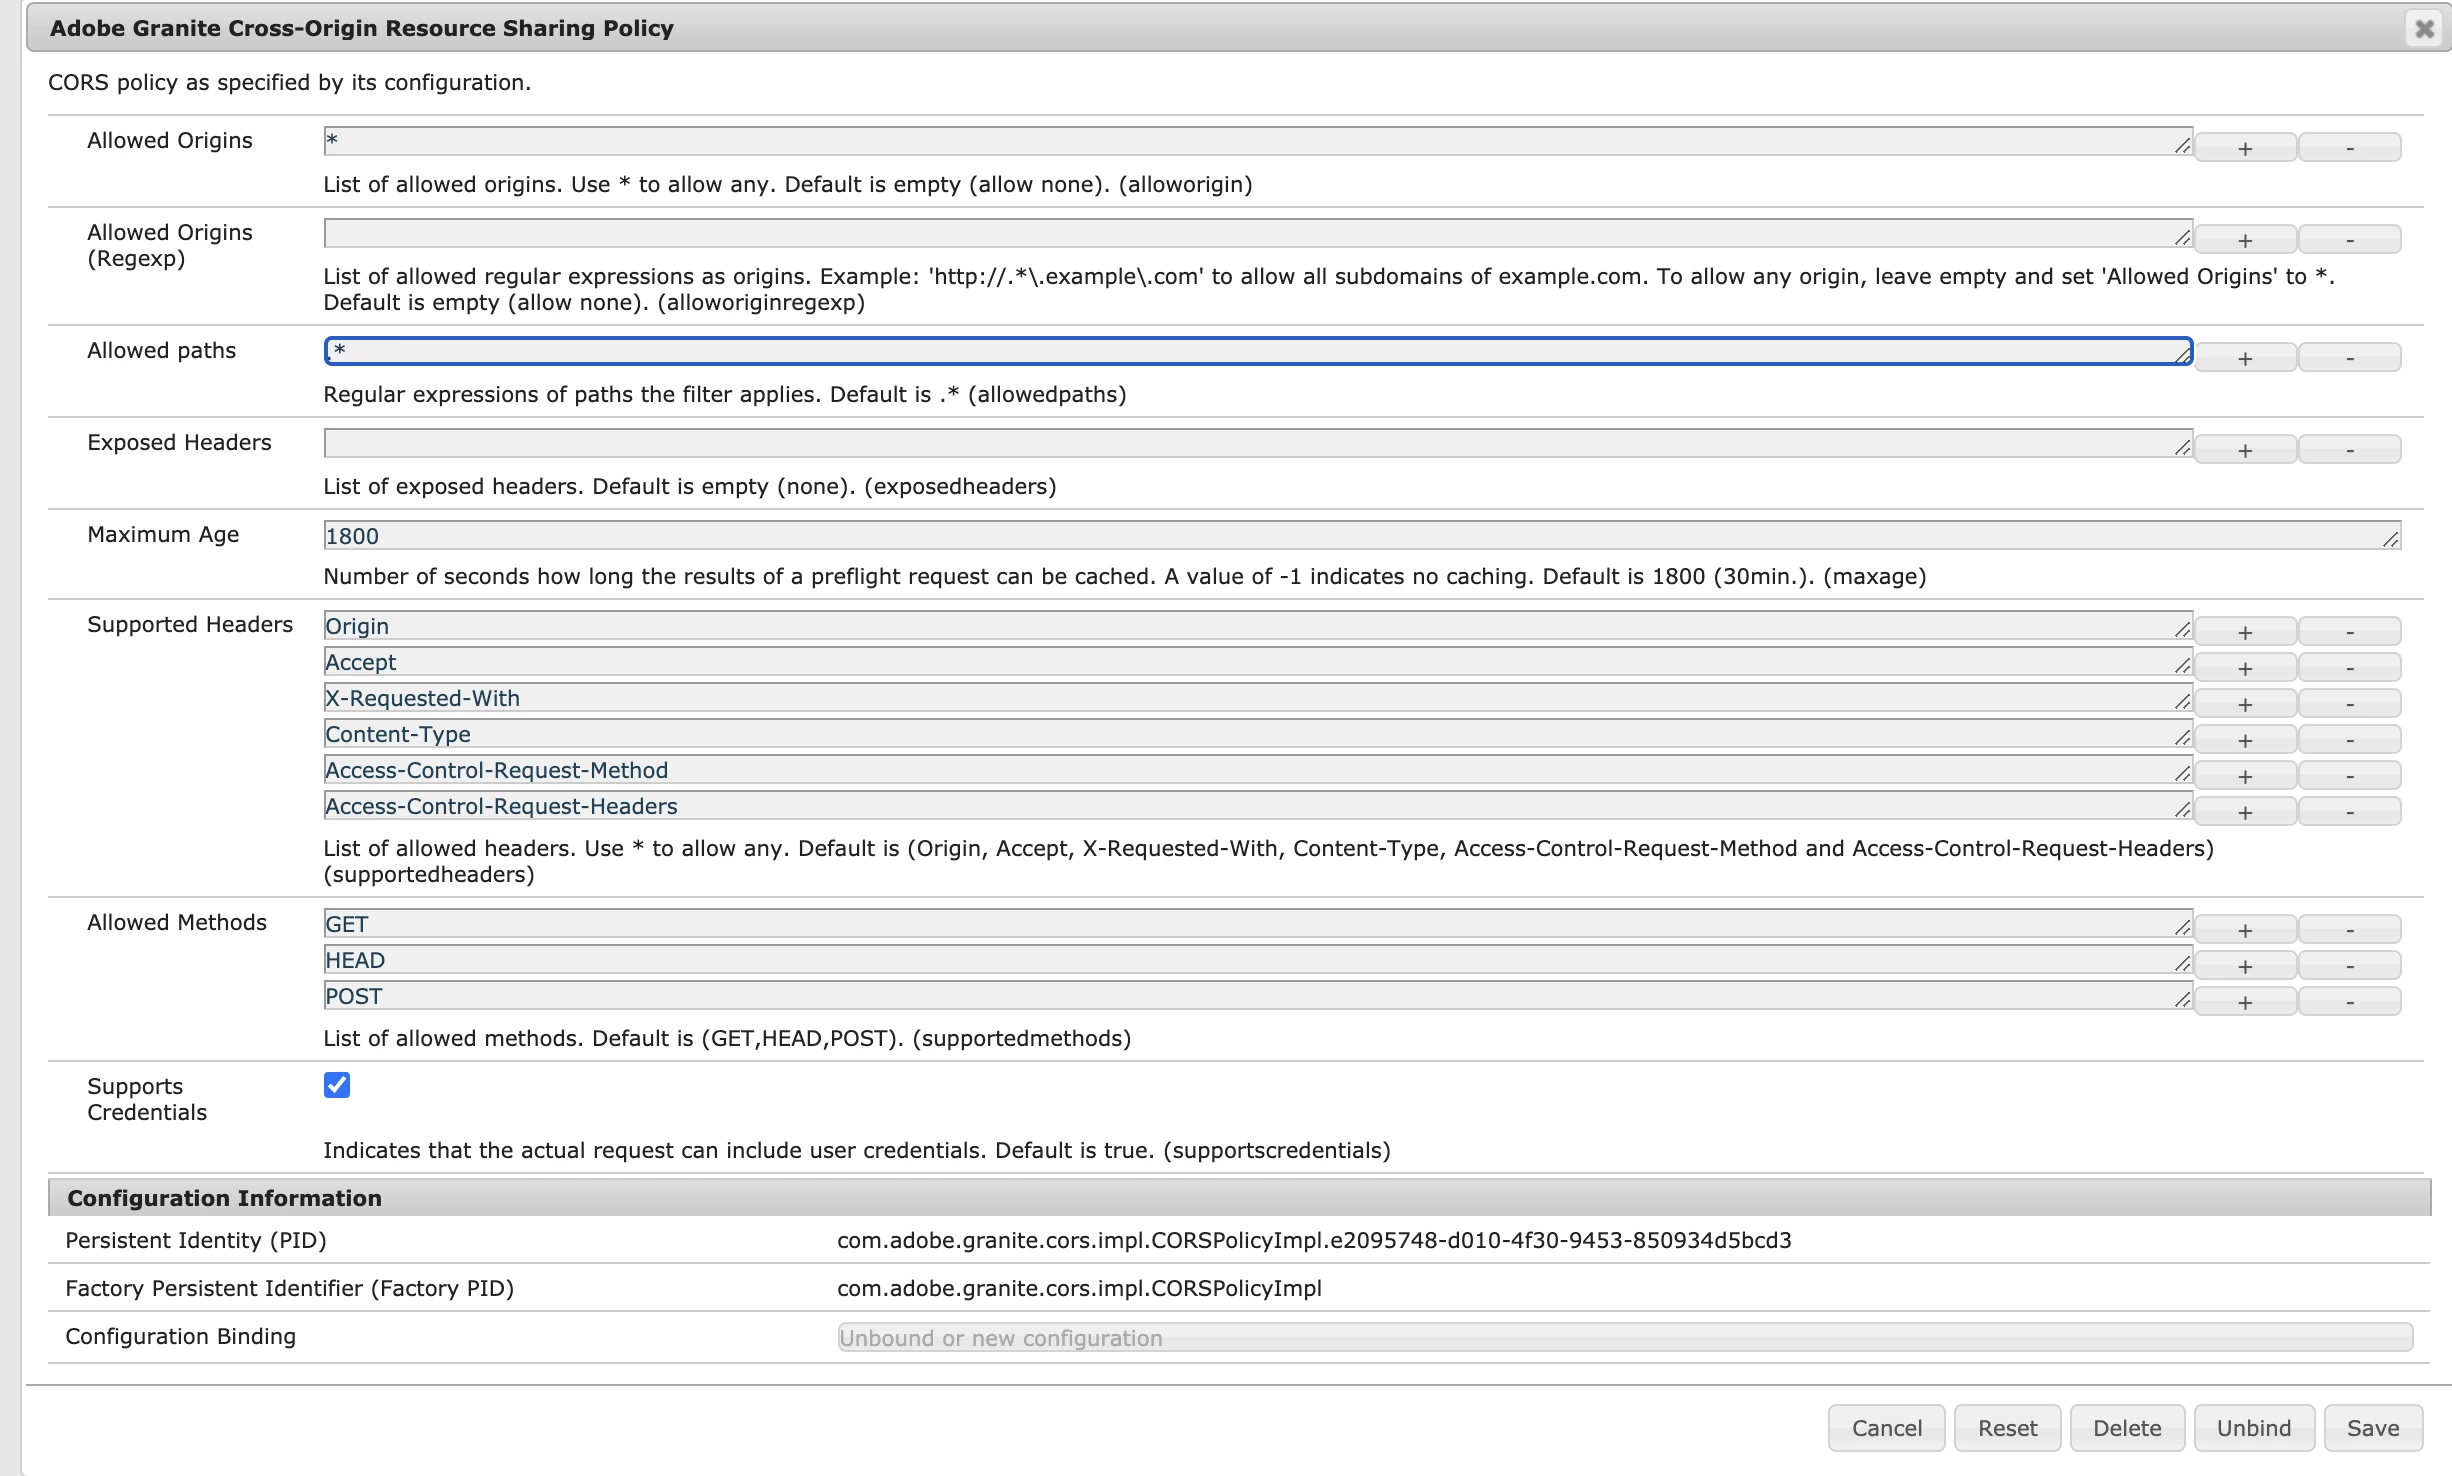Remove the Access-Control-Request-Headers entry
2452x1476 pixels.
pyautogui.click(x=2349, y=812)
